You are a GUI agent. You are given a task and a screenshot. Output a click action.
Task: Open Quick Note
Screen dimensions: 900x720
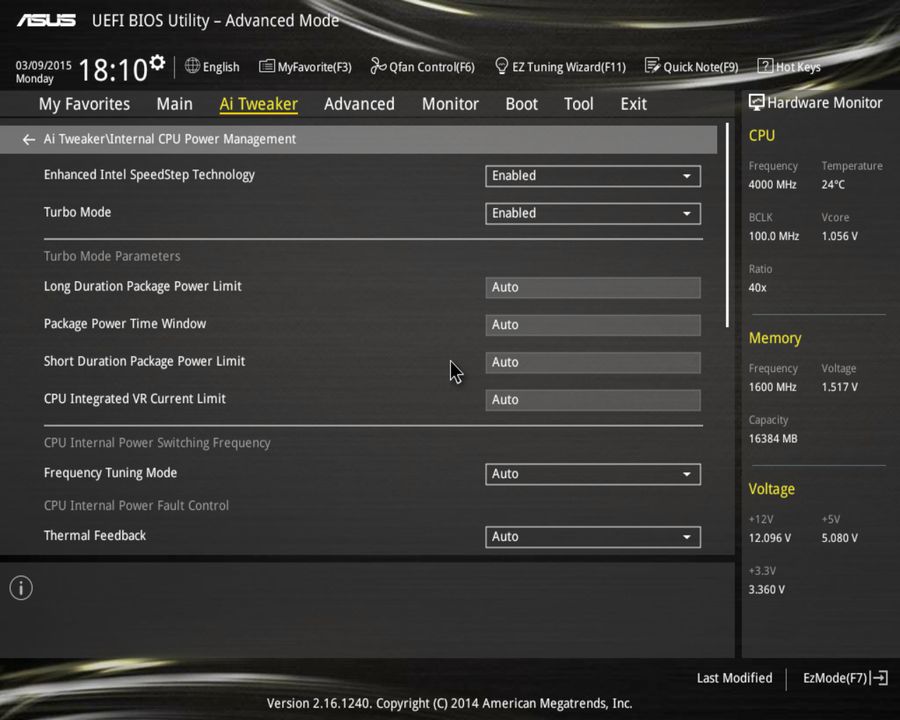click(692, 66)
